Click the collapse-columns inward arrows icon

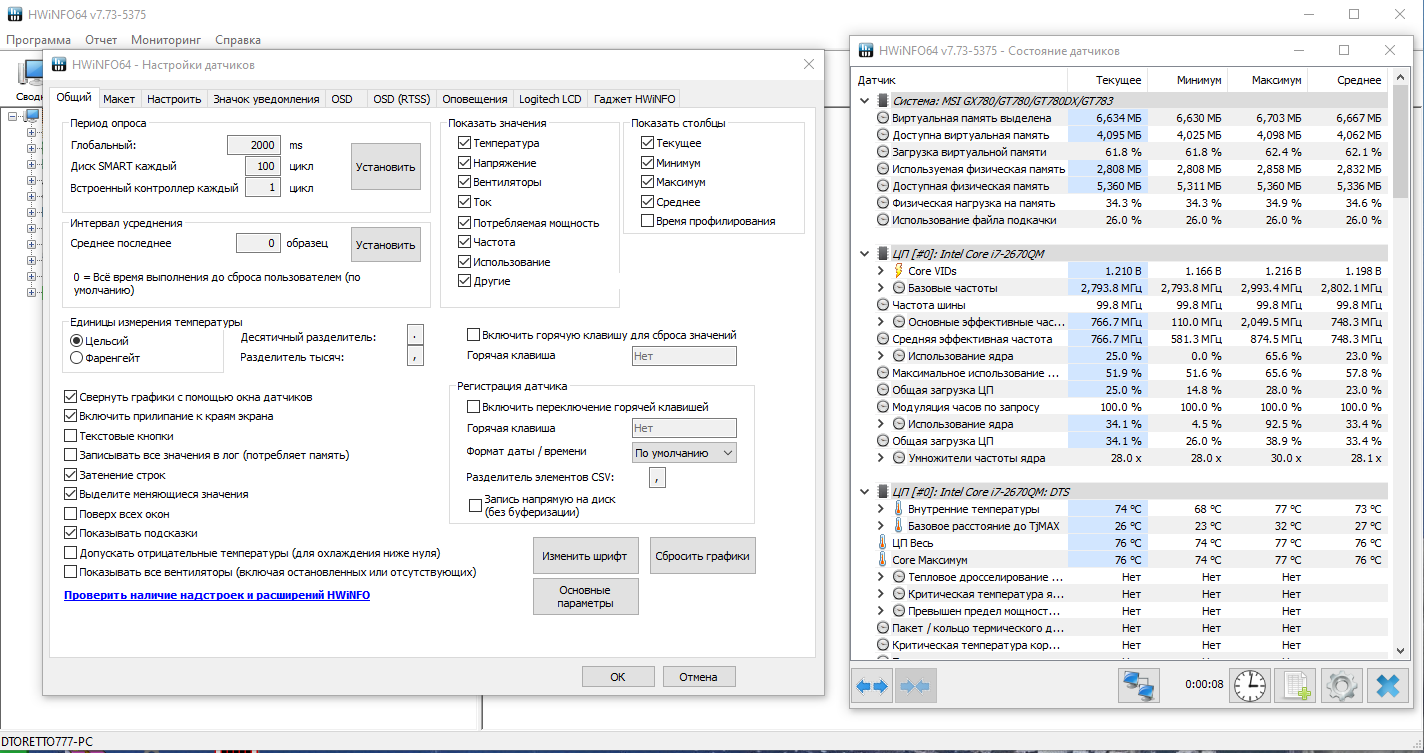pyautogui.click(x=915, y=686)
